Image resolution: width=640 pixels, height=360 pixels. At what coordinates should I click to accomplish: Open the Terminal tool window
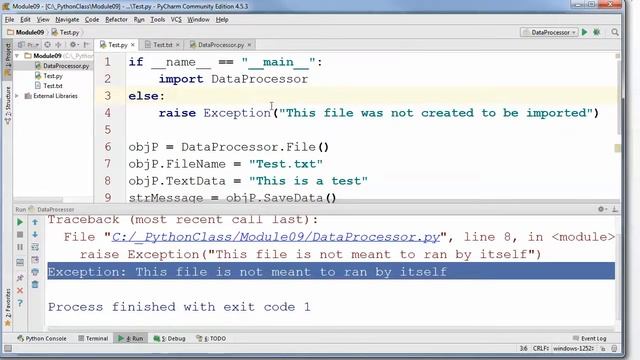(x=93, y=338)
